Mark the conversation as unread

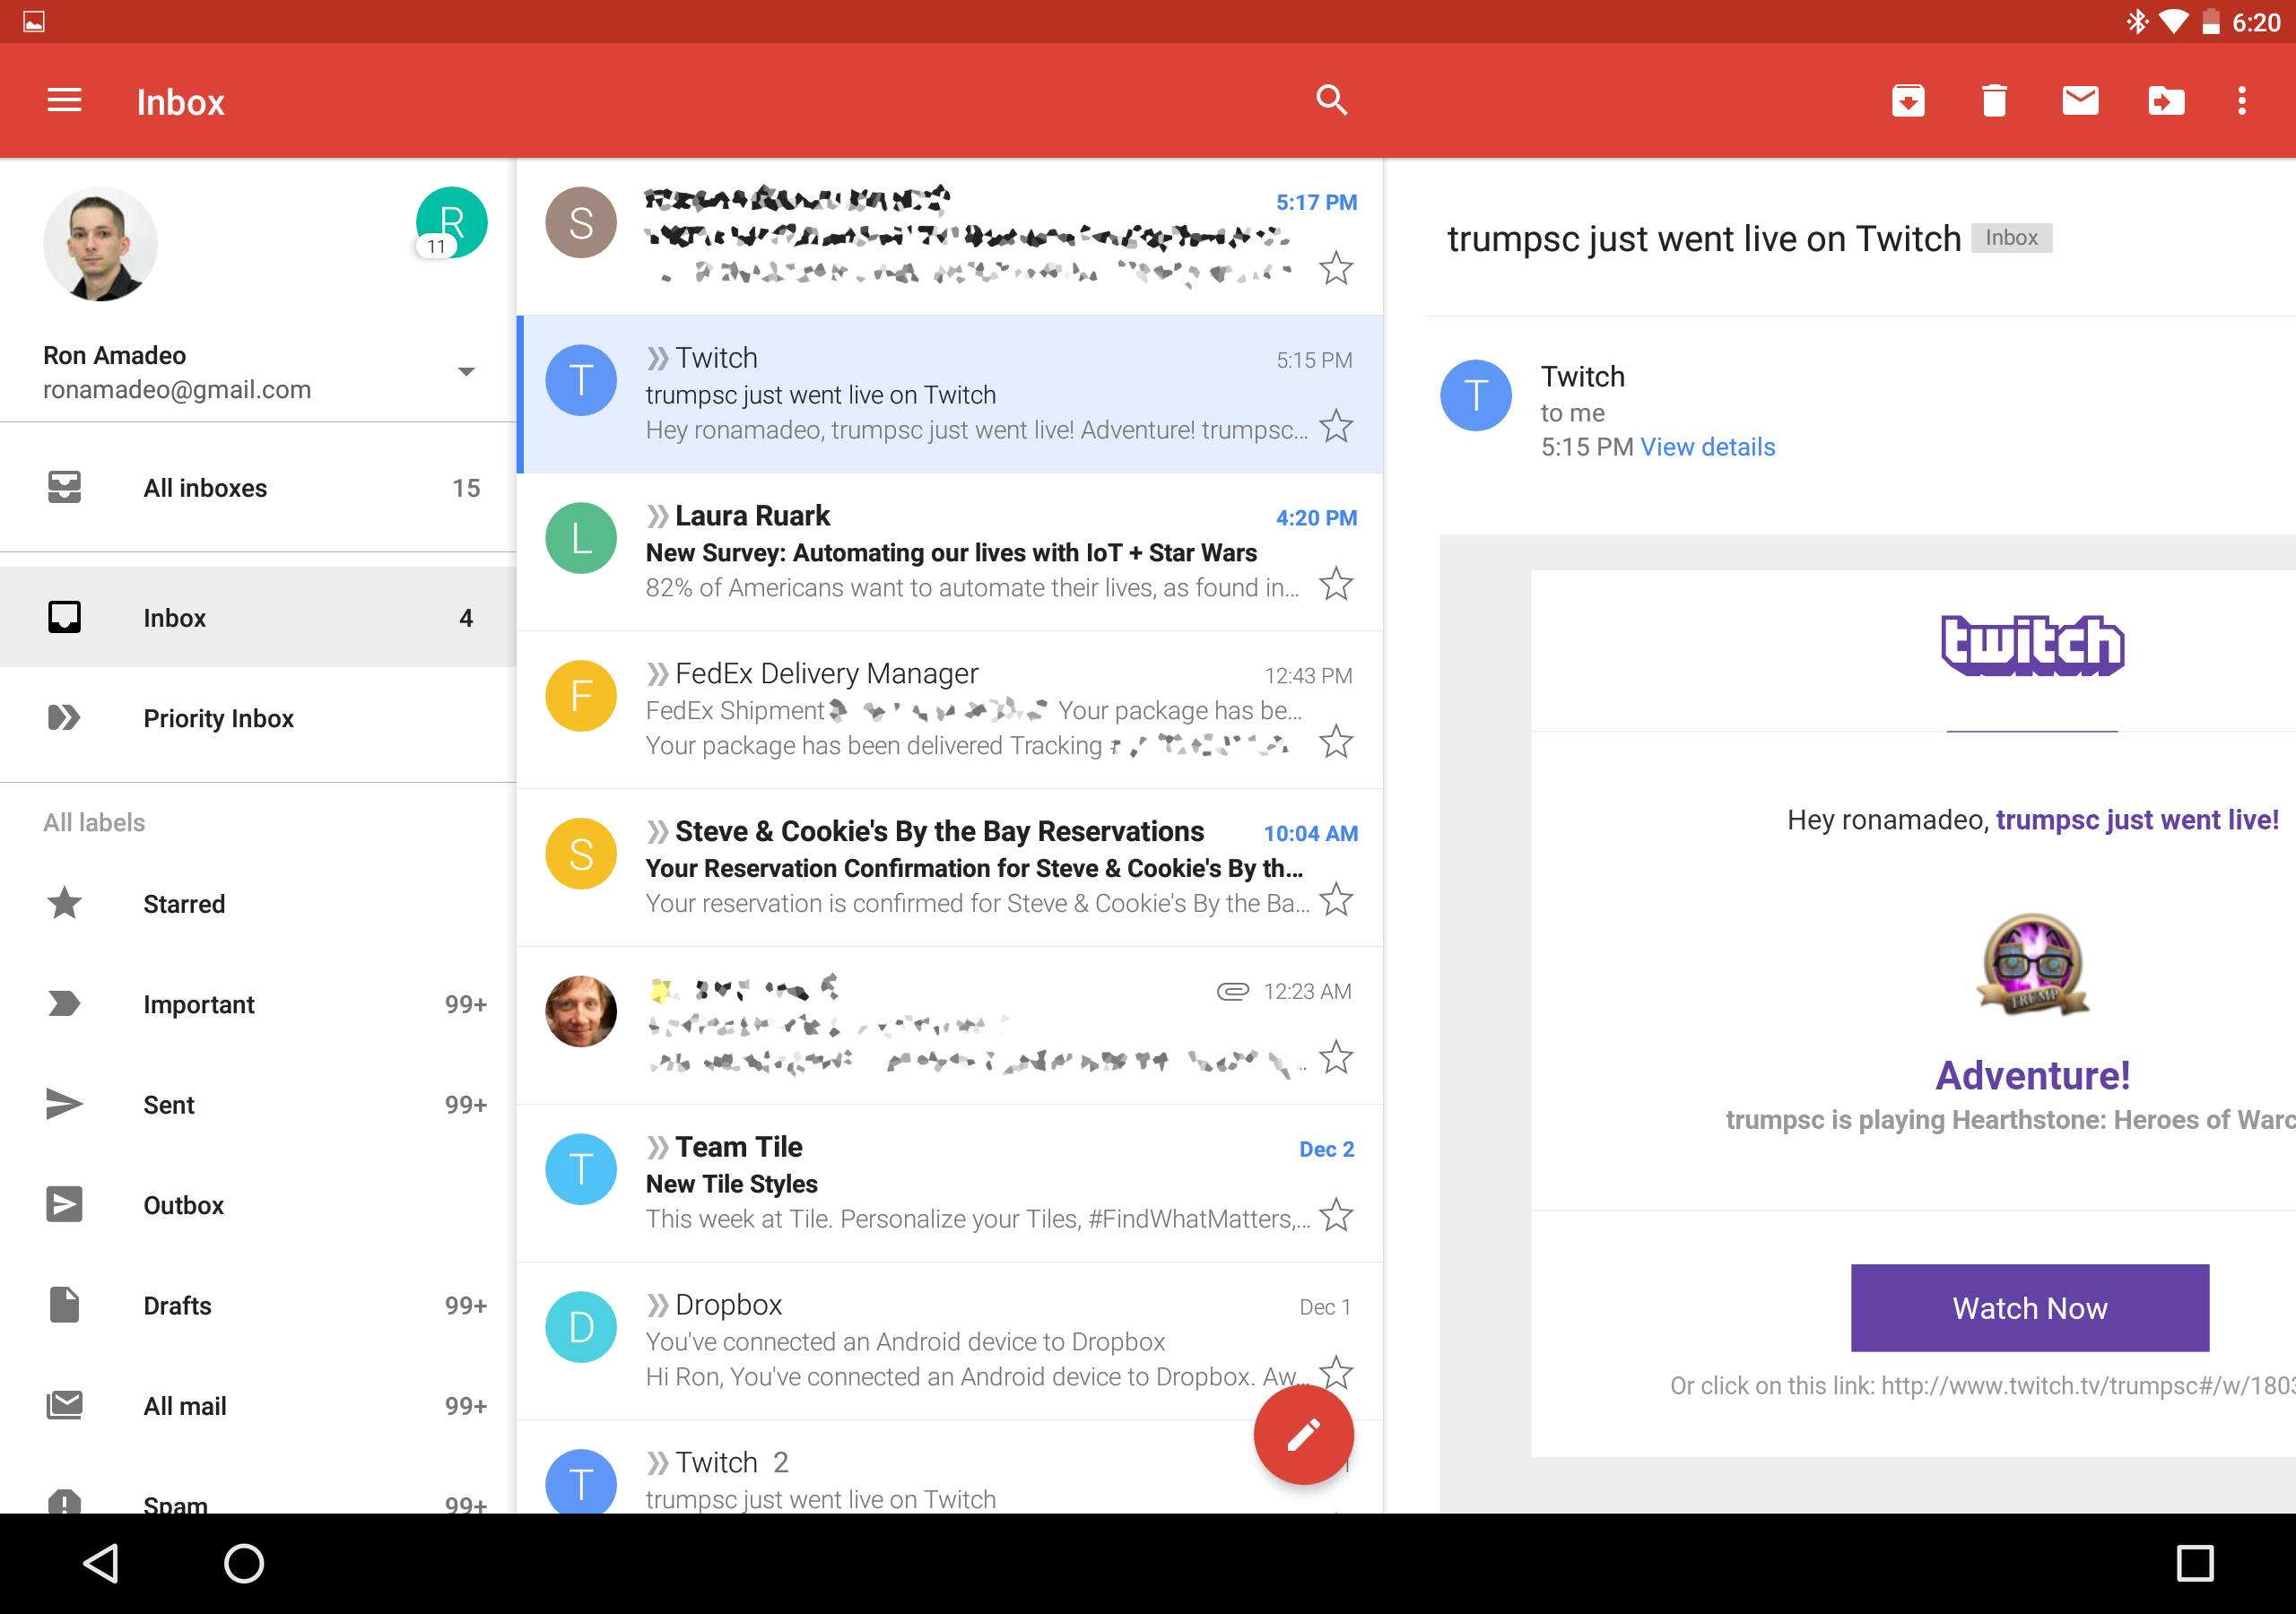click(2079, 101)
